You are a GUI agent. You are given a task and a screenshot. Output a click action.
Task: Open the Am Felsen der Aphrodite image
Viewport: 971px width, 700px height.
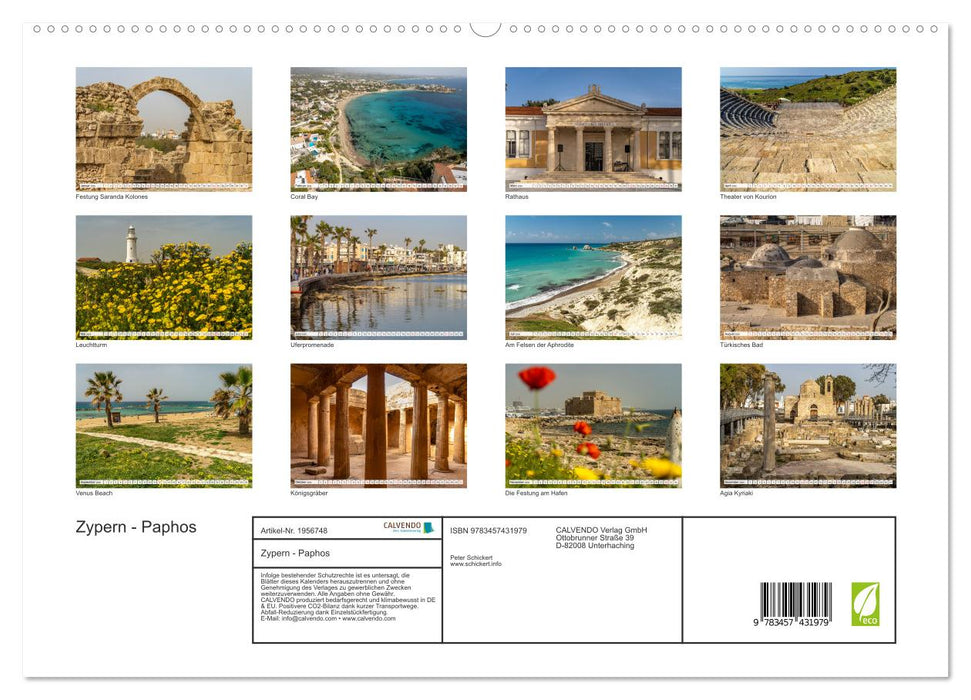[x=593, y=278]
